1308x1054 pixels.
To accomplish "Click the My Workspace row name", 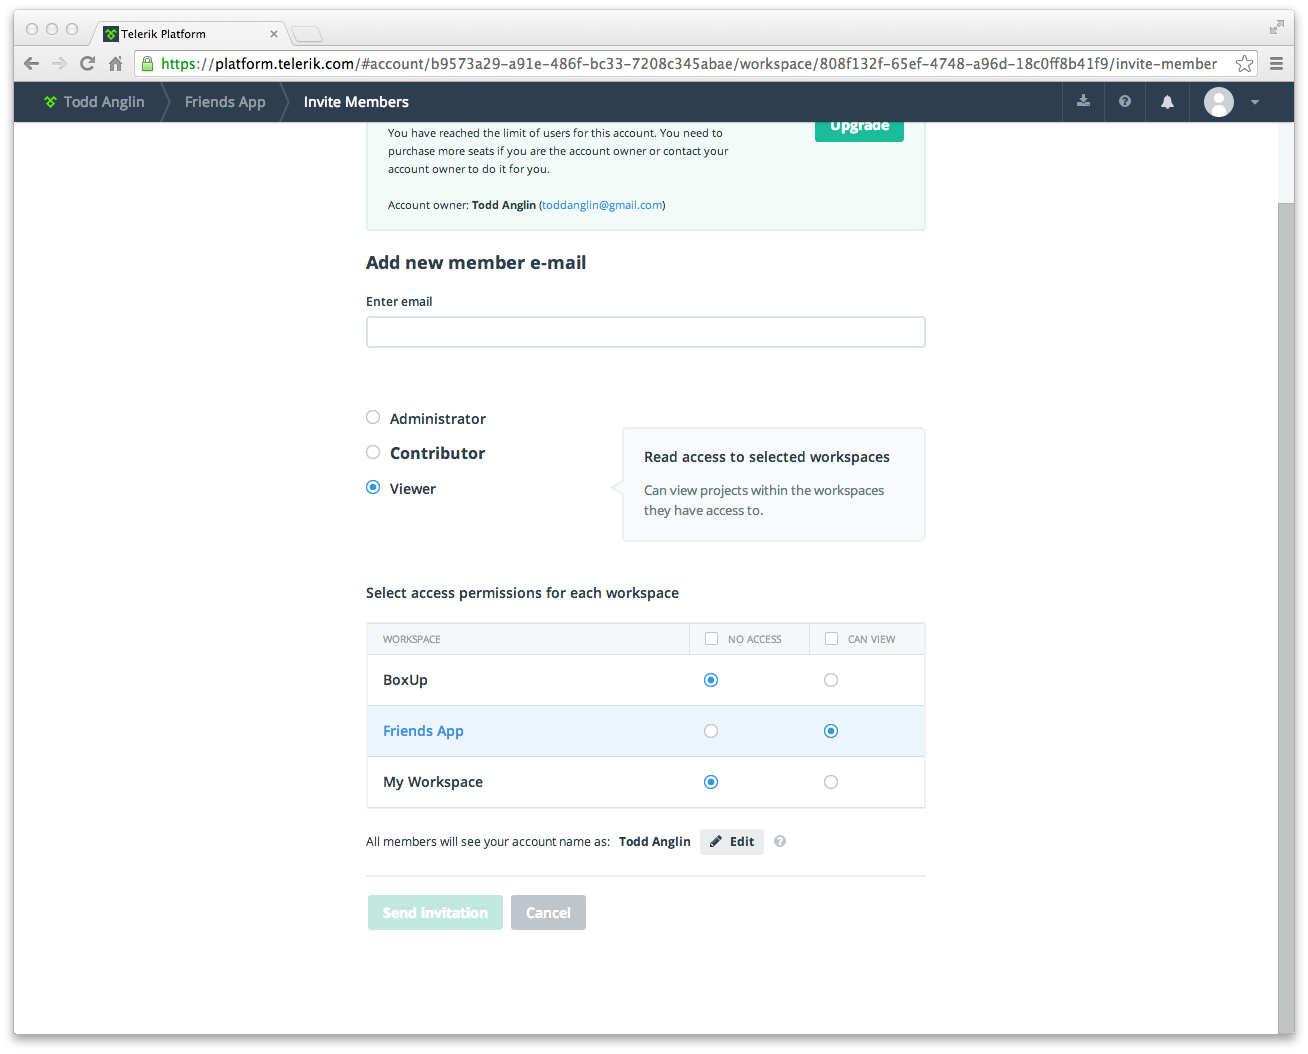I will 433,783.
